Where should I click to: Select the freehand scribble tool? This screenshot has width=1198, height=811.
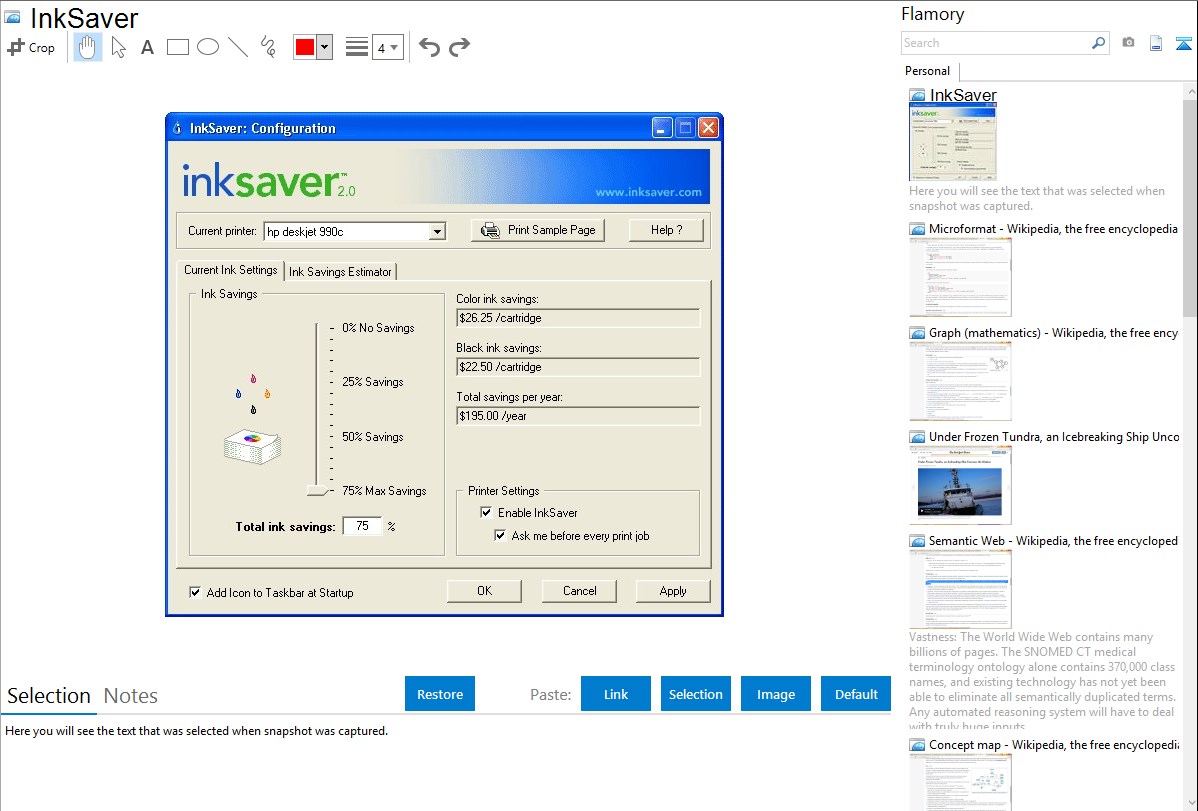[x=268, y=47]
